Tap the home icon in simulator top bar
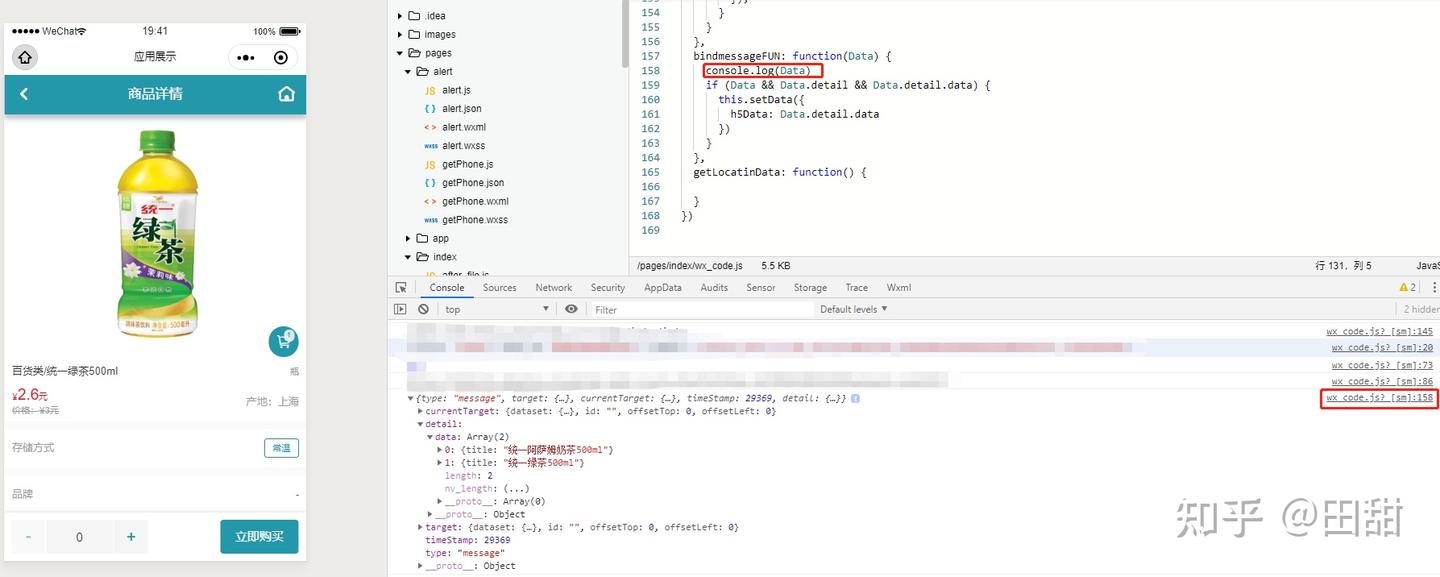The width and height of the screenshot is (1440, 577). (x=25, y=57)
